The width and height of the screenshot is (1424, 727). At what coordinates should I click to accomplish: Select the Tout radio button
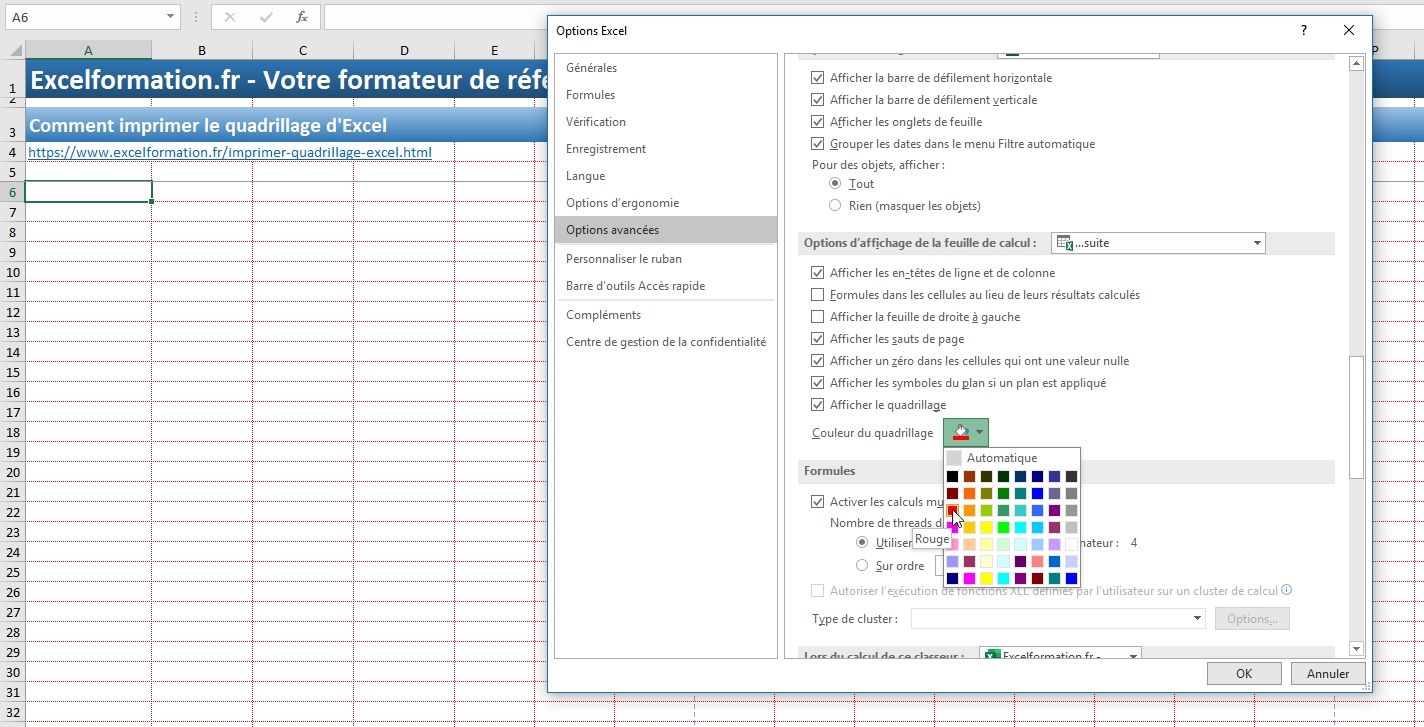[835, 184]
